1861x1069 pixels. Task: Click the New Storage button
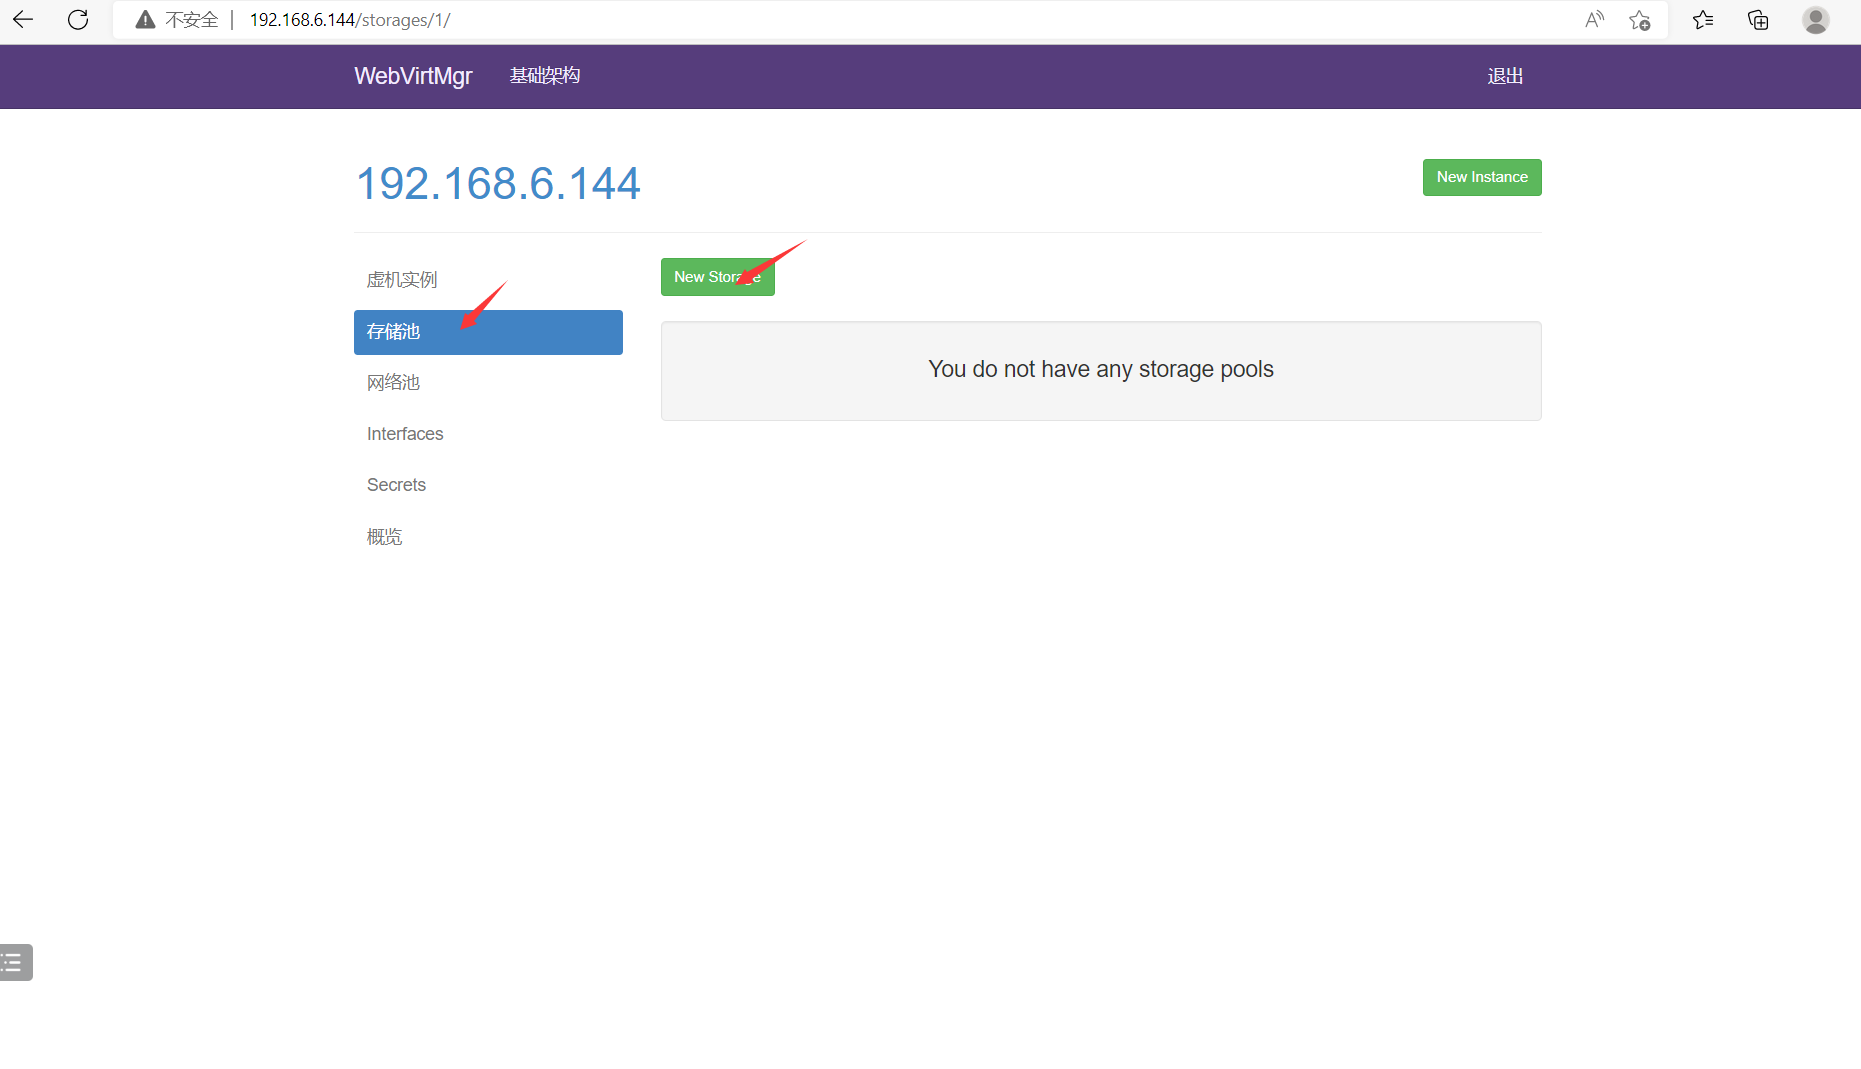(x=717, y=277)
